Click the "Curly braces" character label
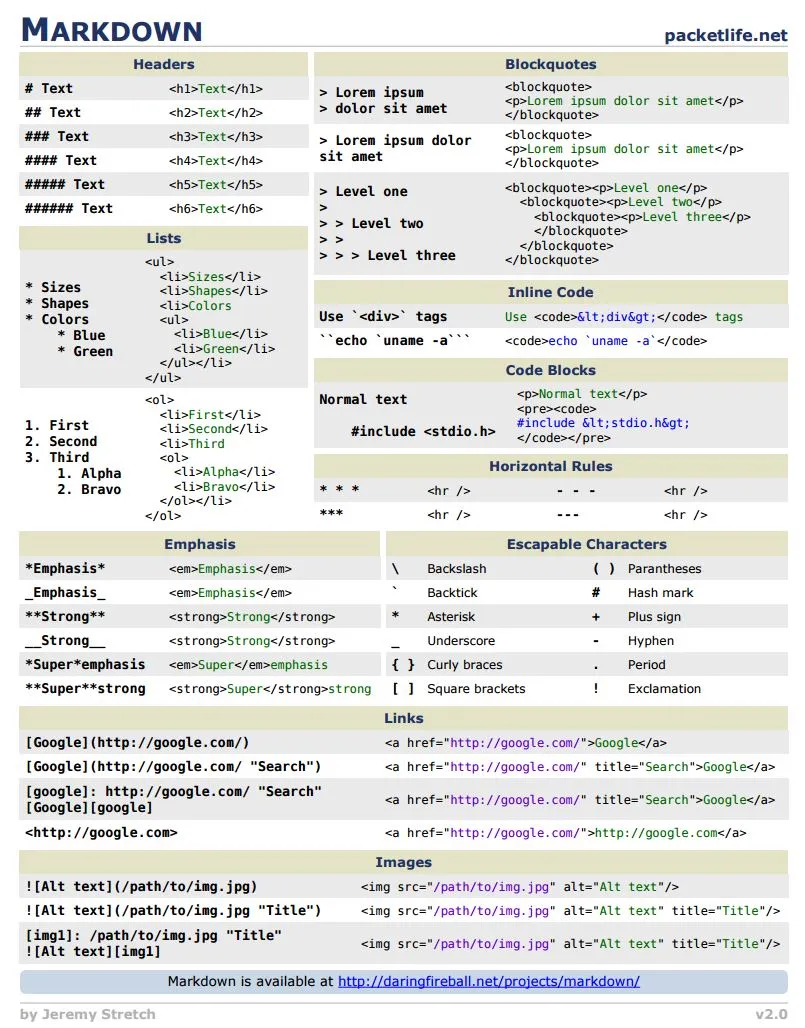Image resolution: width=805 pixels, height=1028 pixels. (465, 665)
